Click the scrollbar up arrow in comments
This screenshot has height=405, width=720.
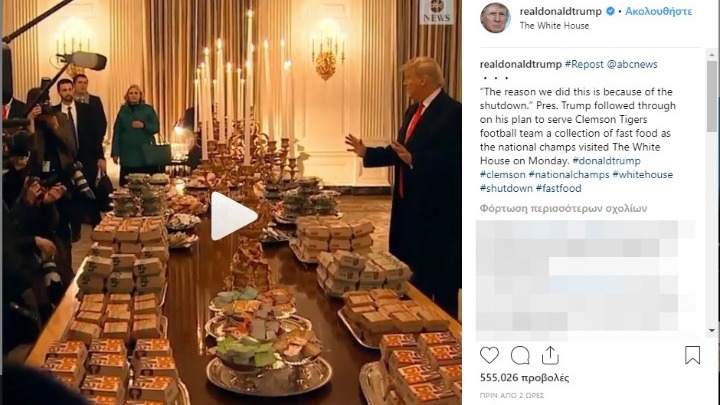[712, 55]
